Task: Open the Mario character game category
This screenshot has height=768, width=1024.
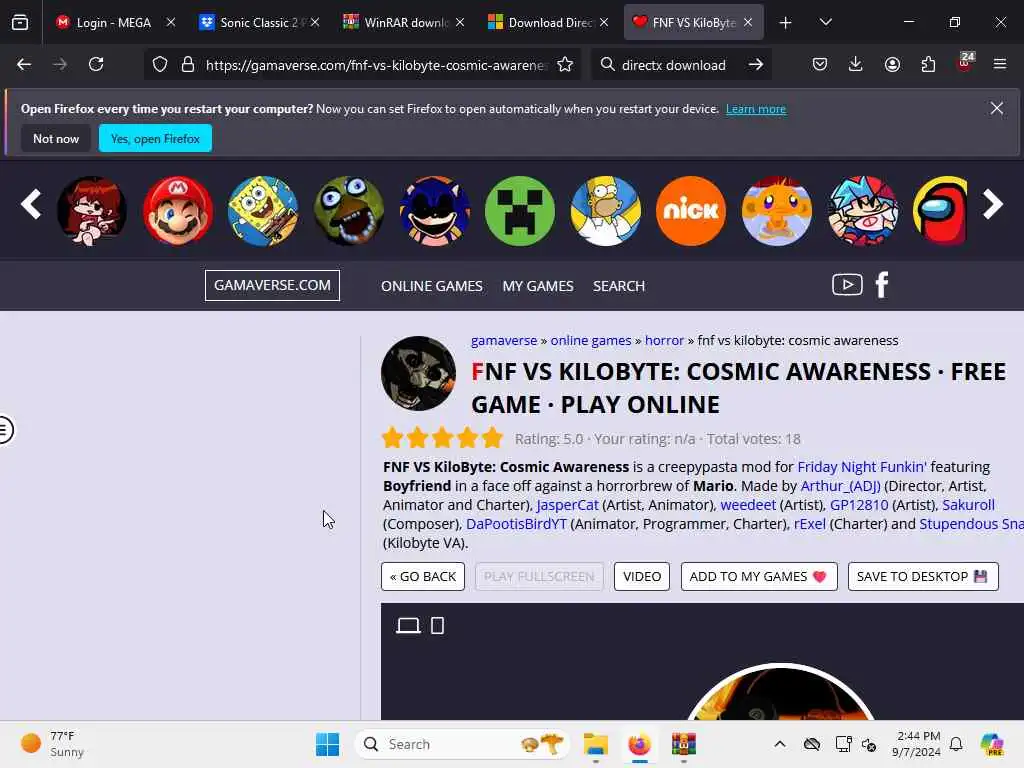Action: pos(178,211)
